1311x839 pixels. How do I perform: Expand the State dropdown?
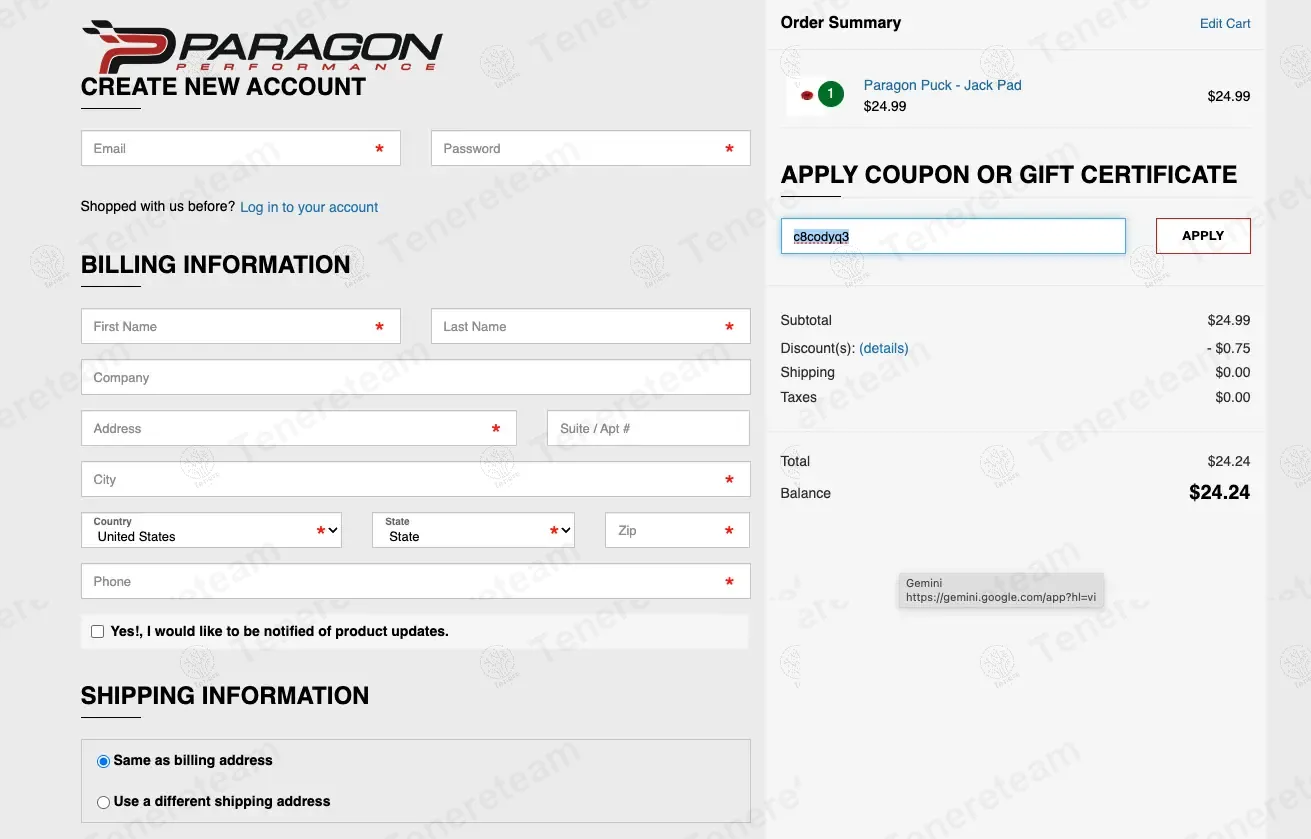[472, 531]
